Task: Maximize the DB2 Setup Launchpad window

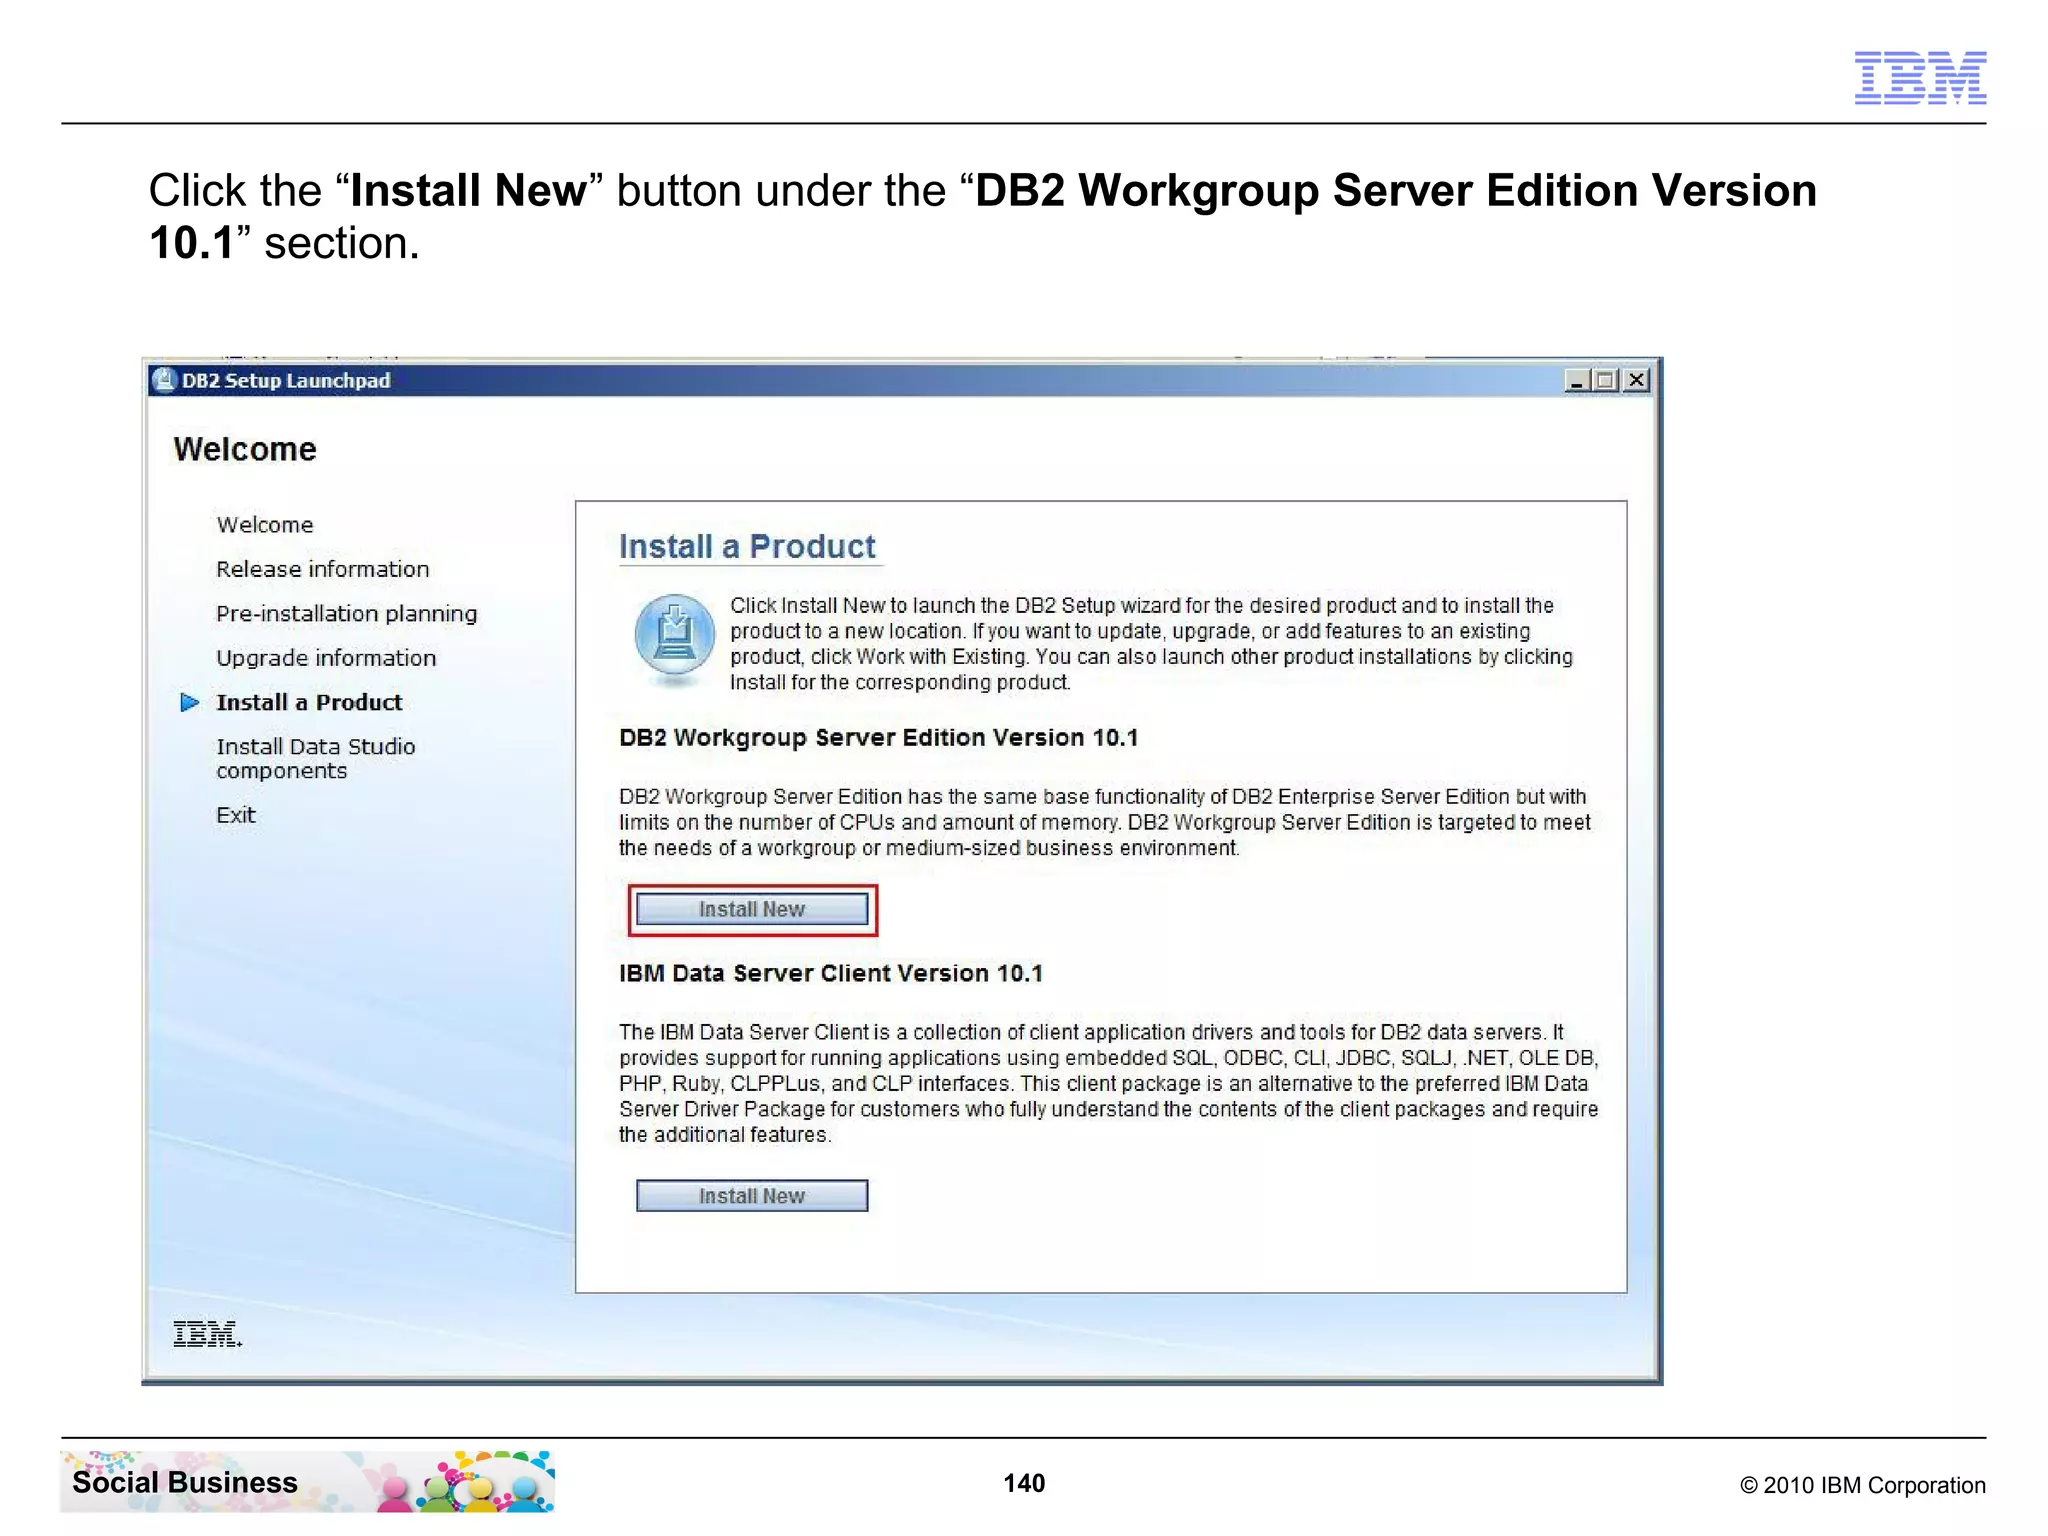Action: click(x=1606, y=380)
